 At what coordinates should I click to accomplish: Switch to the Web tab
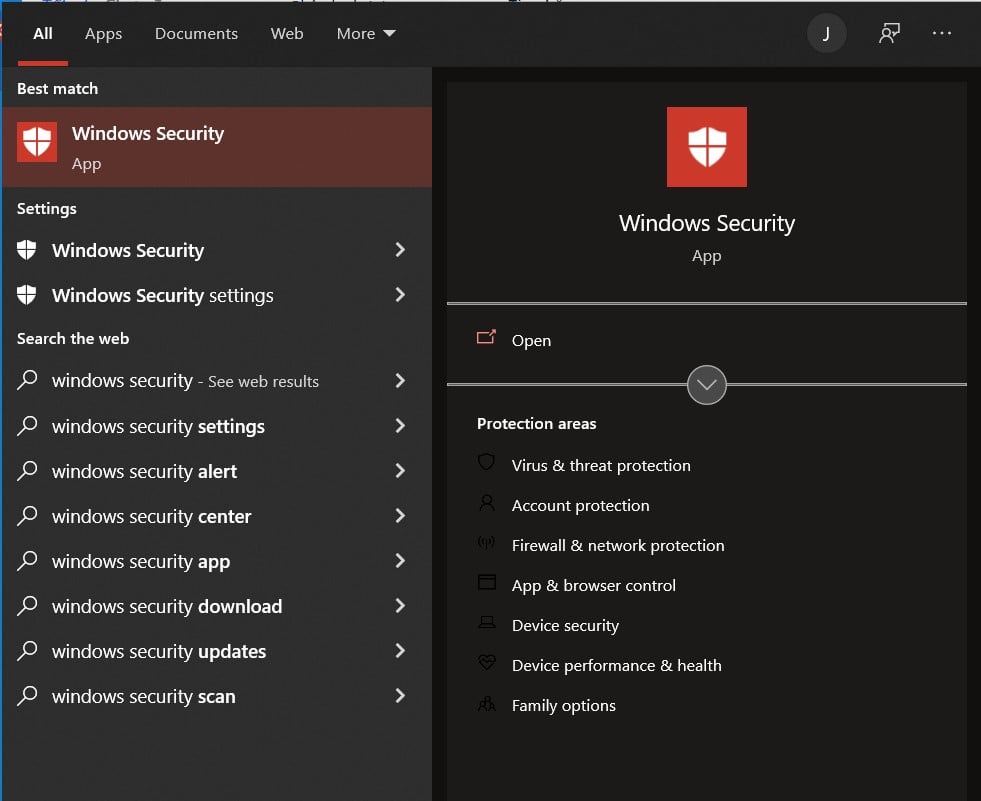(x=287, y=33)
